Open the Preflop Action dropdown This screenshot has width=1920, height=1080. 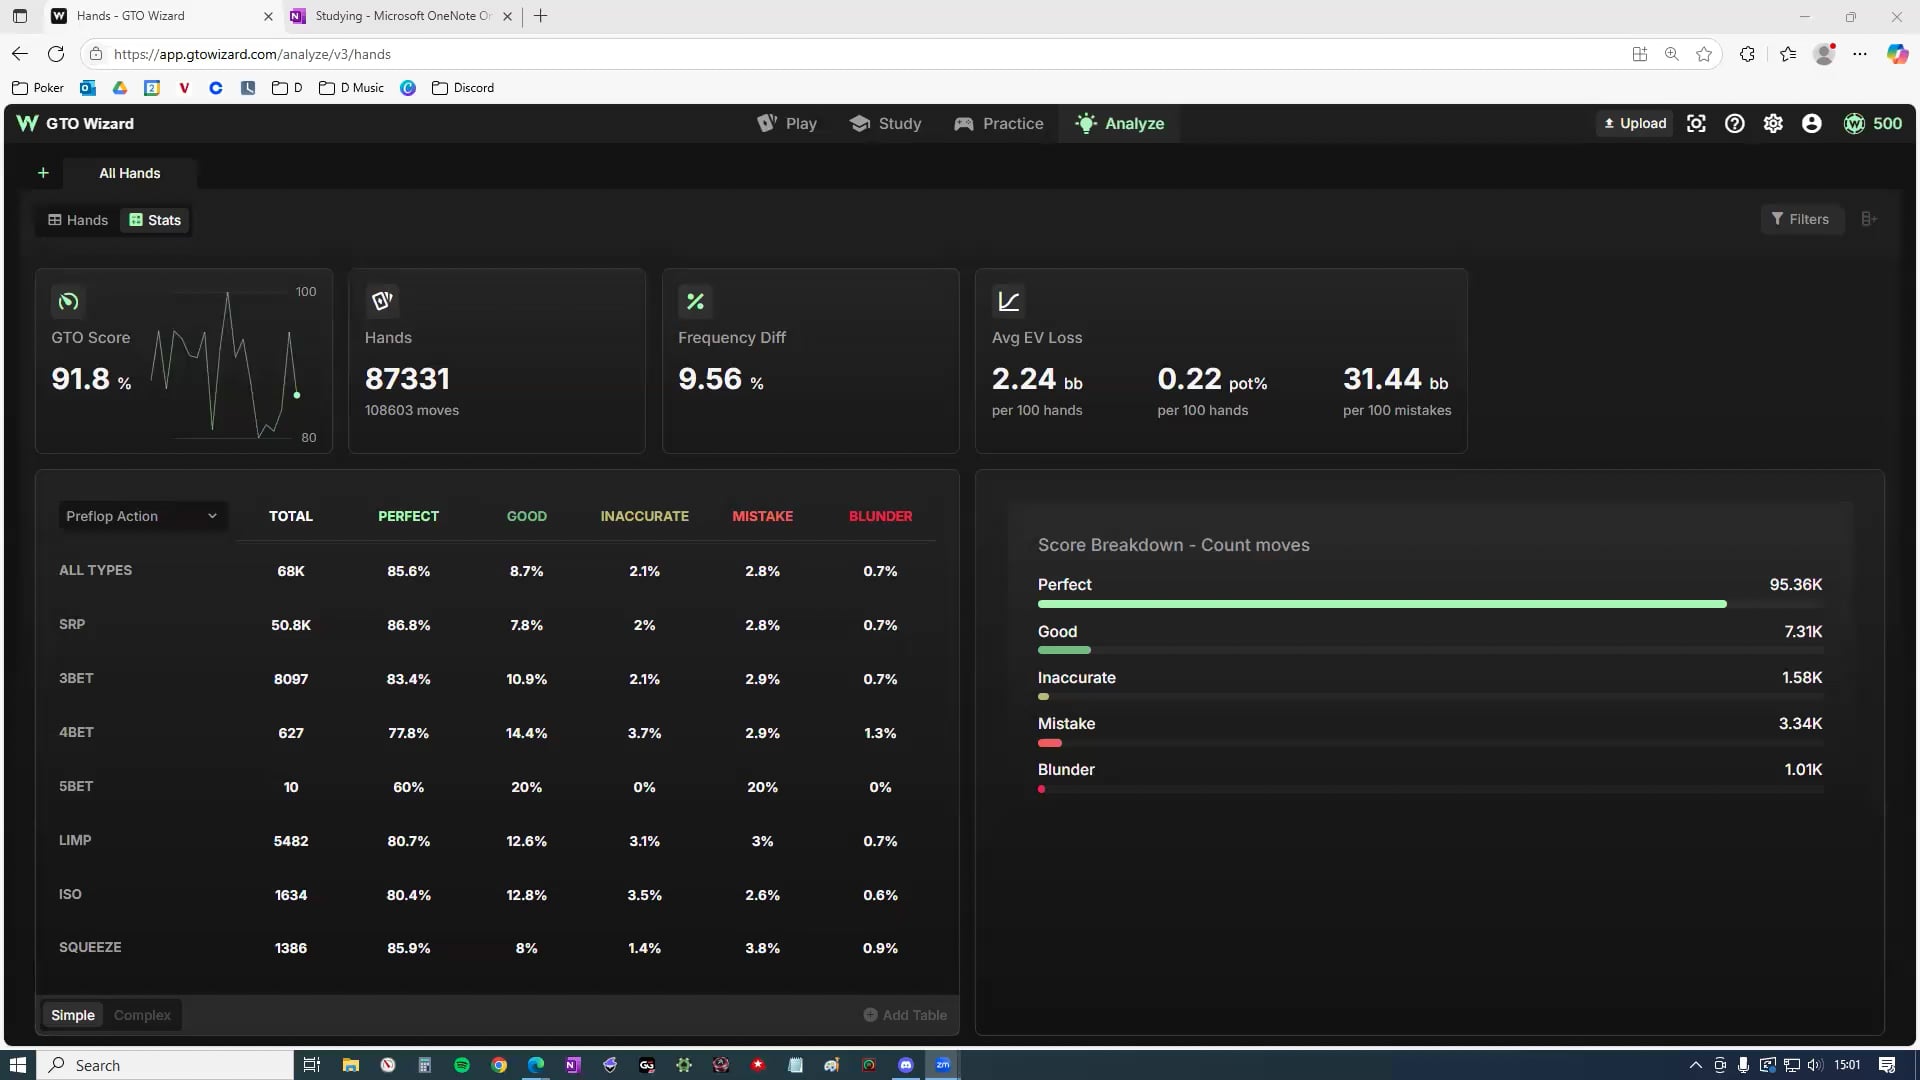click(142, 516)
